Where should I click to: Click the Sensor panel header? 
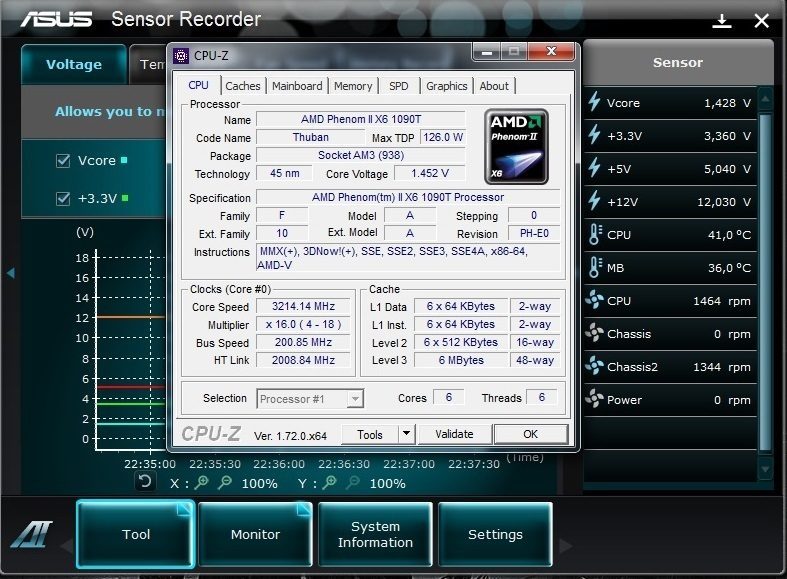click(678, 63)
